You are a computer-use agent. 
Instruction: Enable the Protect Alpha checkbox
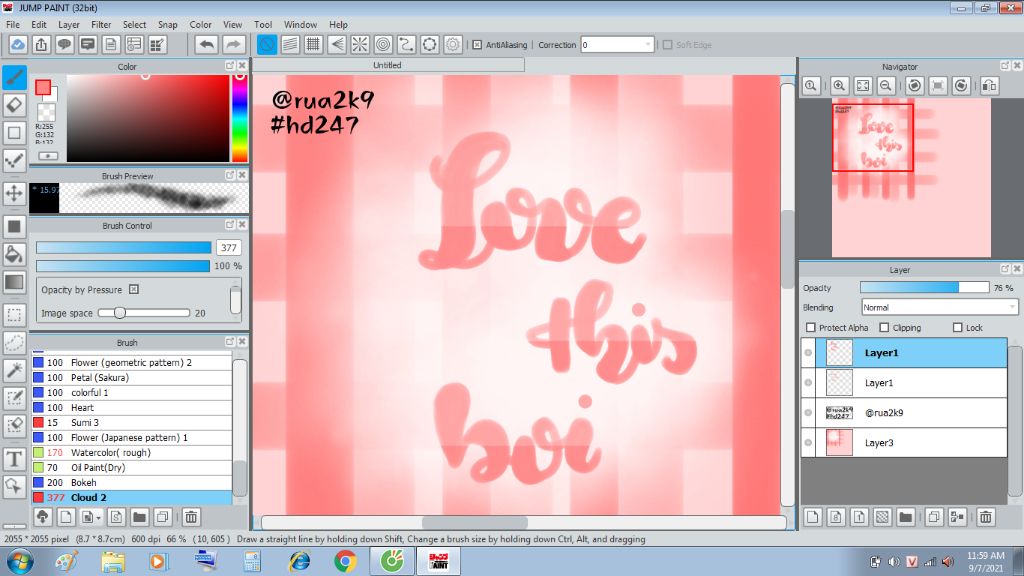(811, 328)
